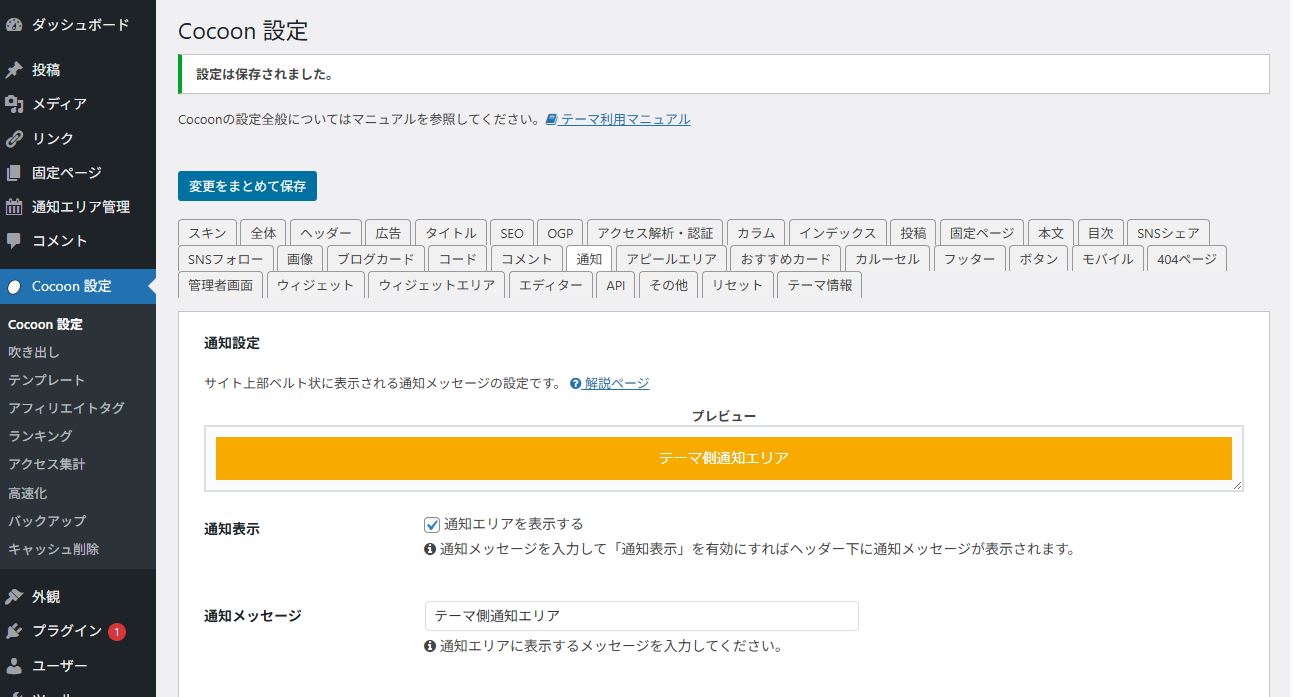The height and width of the screenshot is (697, 1293).
Task: Open the 解説ページ link
Action: (x=617, y=383)
